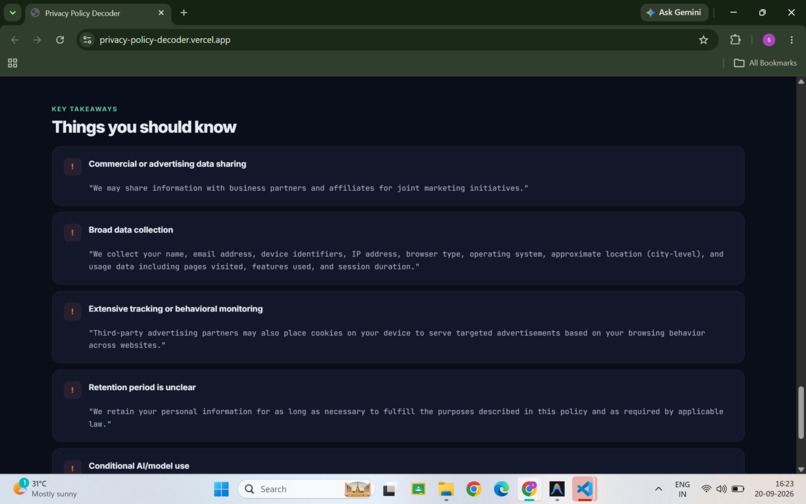806x504 pixels.
Task: Click the Ask Gemini button
Action: 674,12
